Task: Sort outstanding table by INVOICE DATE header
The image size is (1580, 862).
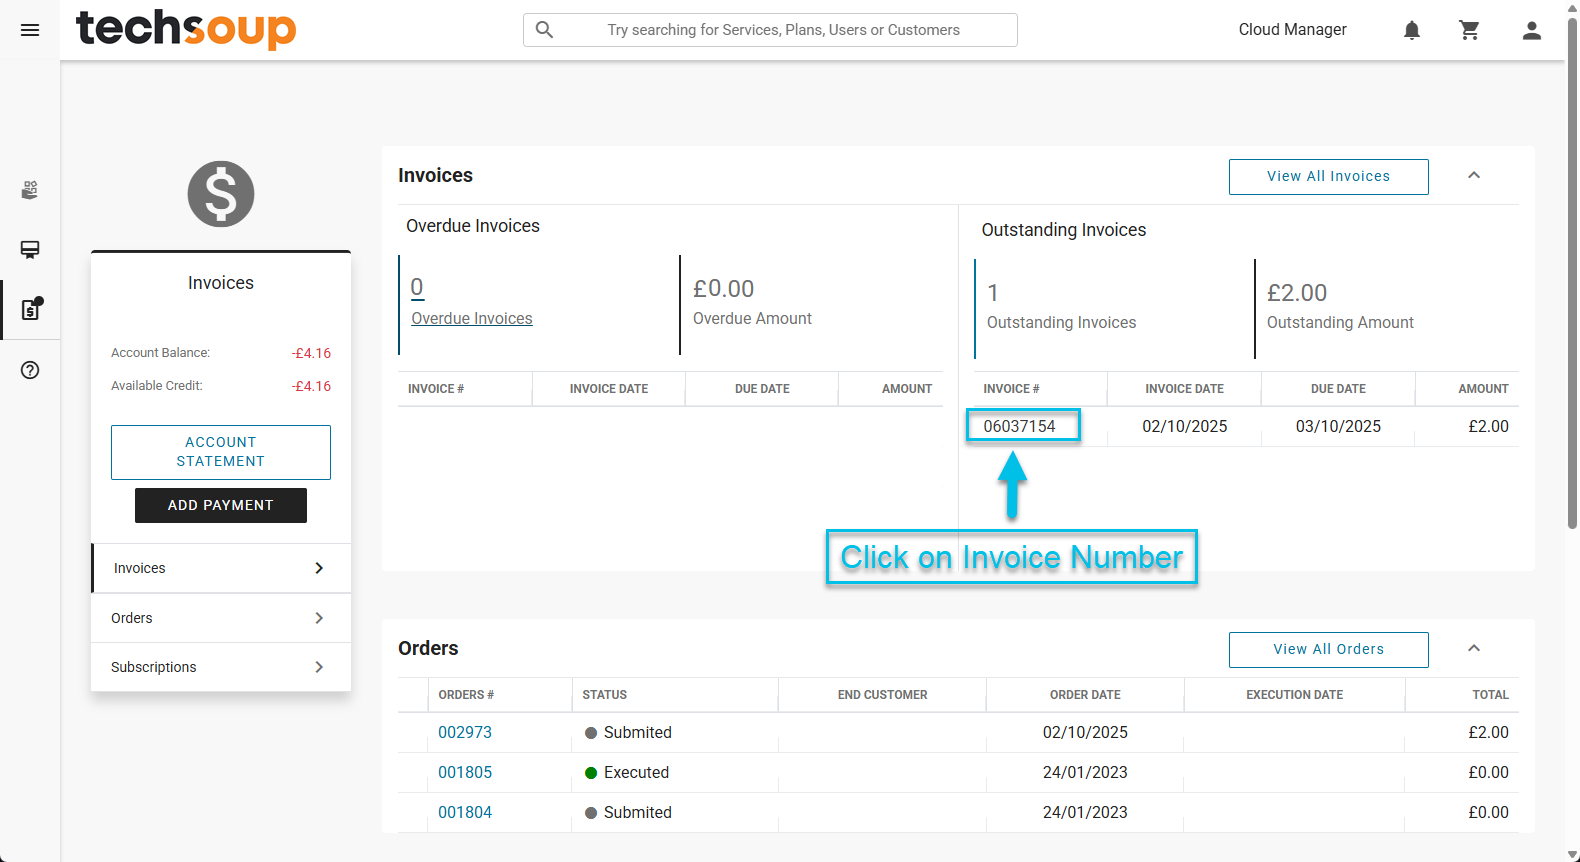Action: pos(1184,389)
